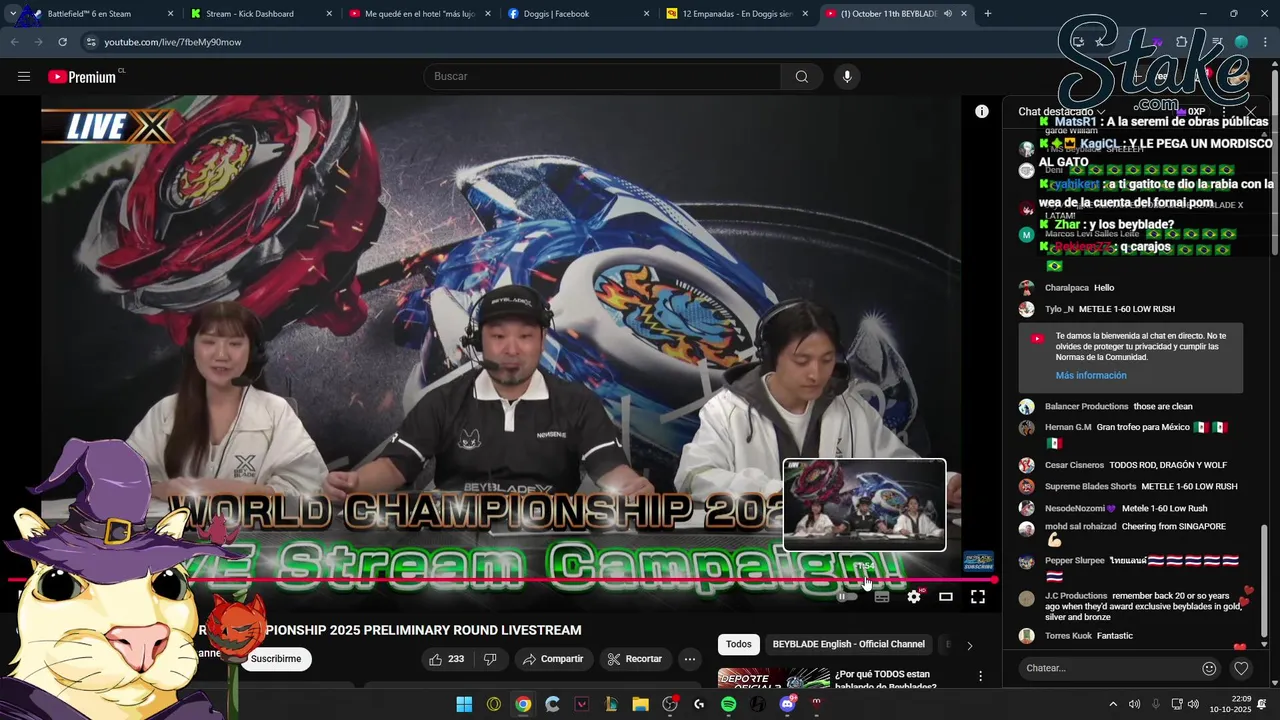Seek on the red video progress bar
Viewport: 1280px width, 720px height.
[x=500, y=580]
